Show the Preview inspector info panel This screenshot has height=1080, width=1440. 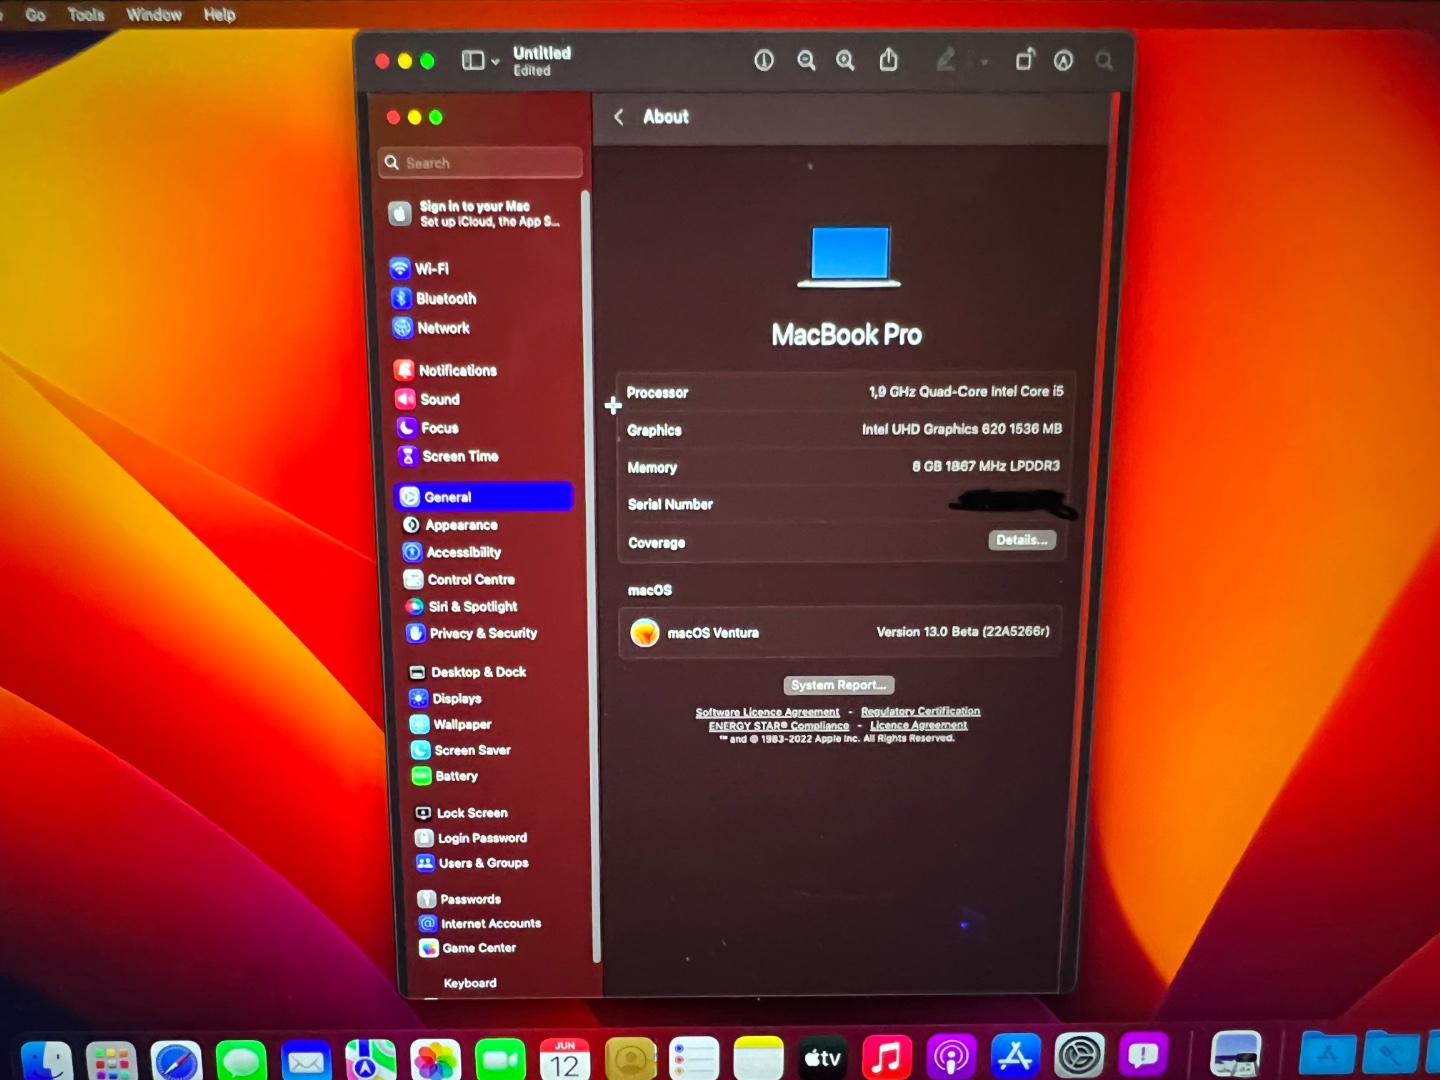764,61
